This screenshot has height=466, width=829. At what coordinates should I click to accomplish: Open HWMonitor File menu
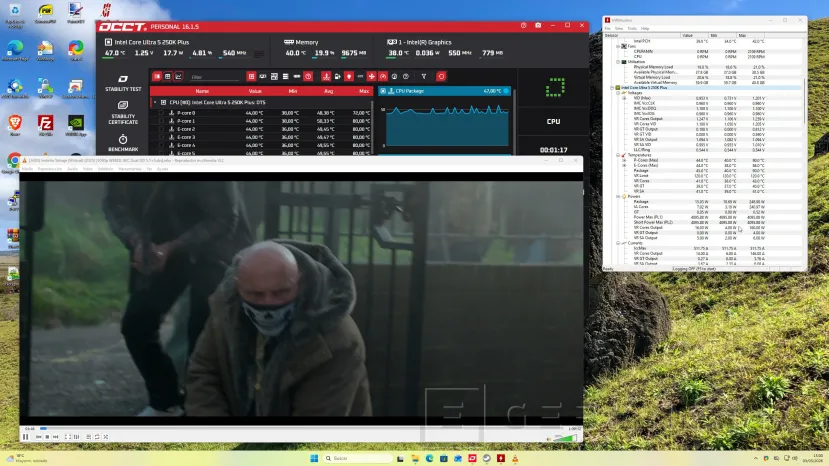pos(607,29)
